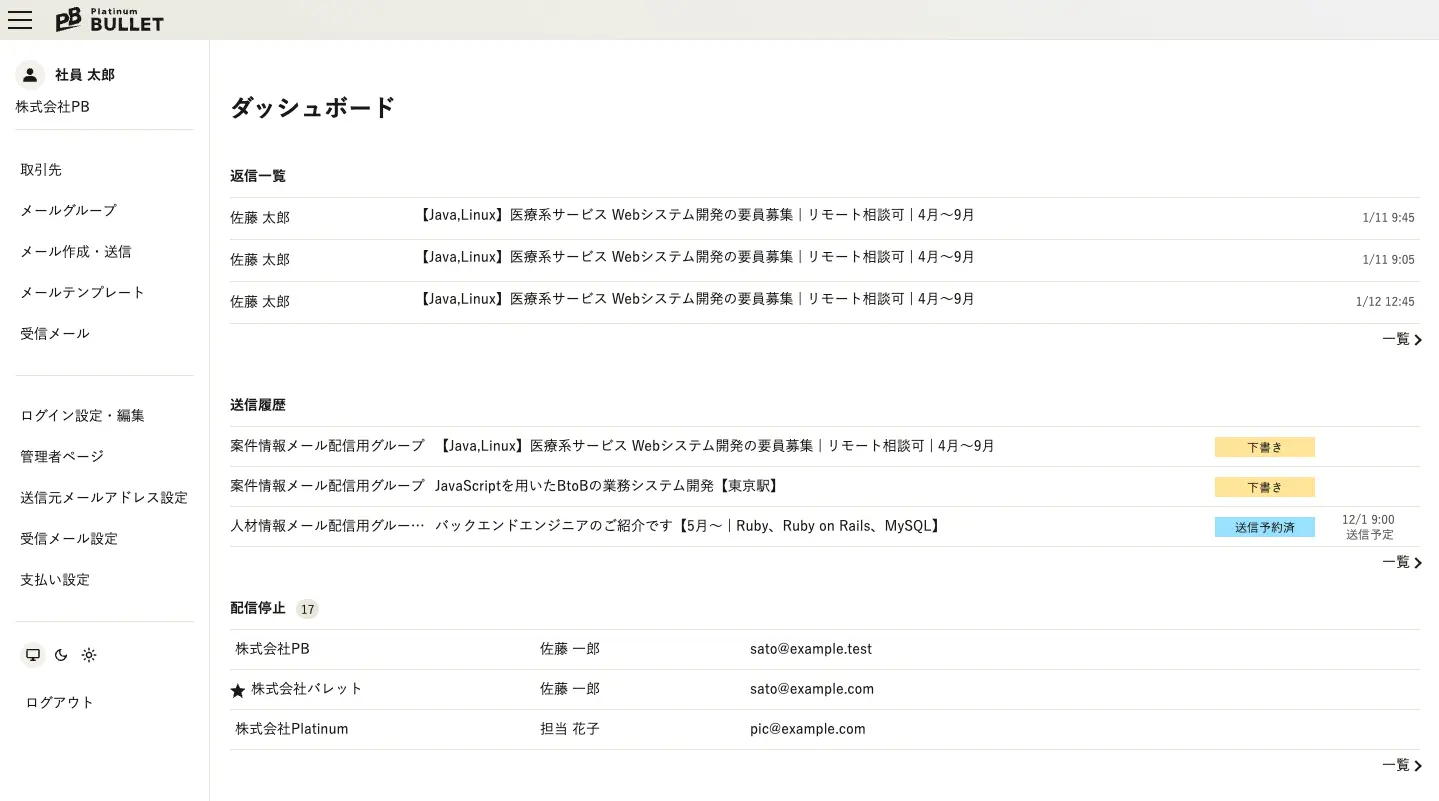Open 一覧 link under 返信一覧
Viewport: 1439px width, 801px height.
click(1402, 339)
